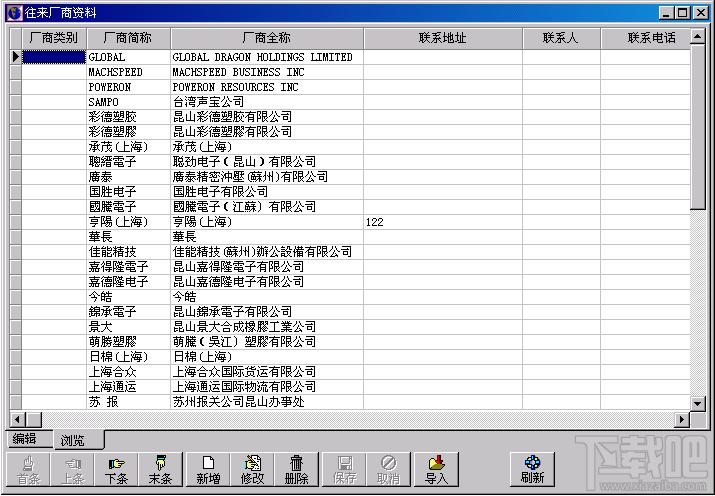Click current-row arrow indicator beside GLOBAL
Viewport: 715px width, 496px height.
(16, 57)
